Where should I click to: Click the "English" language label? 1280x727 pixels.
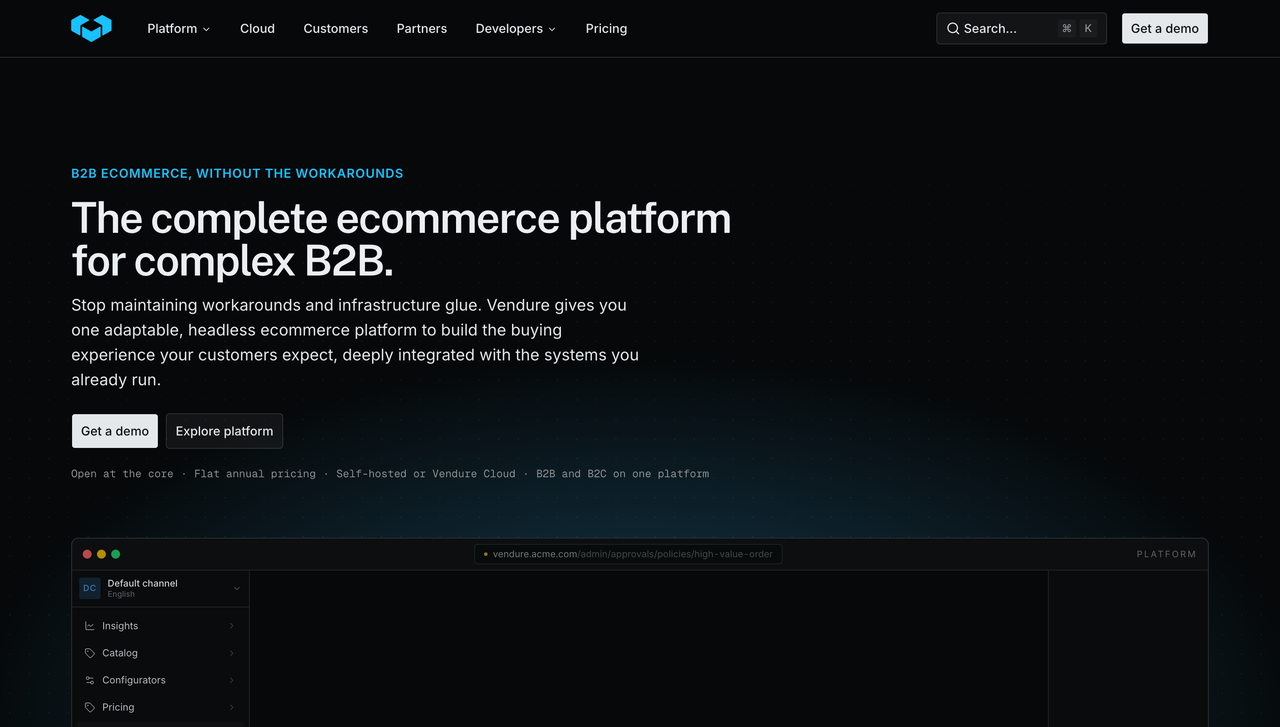(x=121, y=594)
